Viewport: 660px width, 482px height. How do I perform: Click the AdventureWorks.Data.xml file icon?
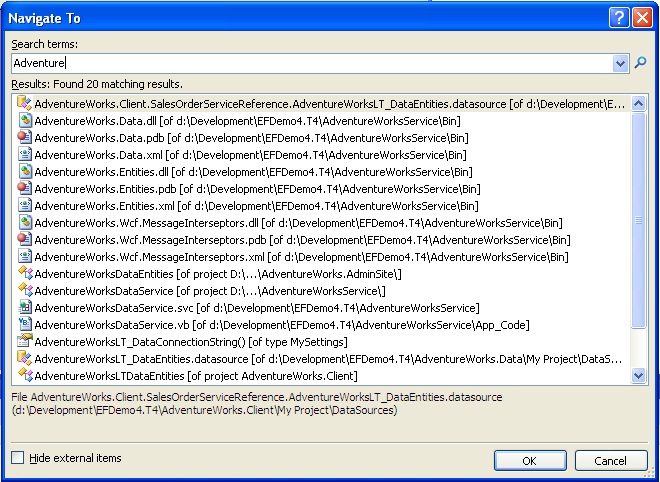[x=25, y=155]
